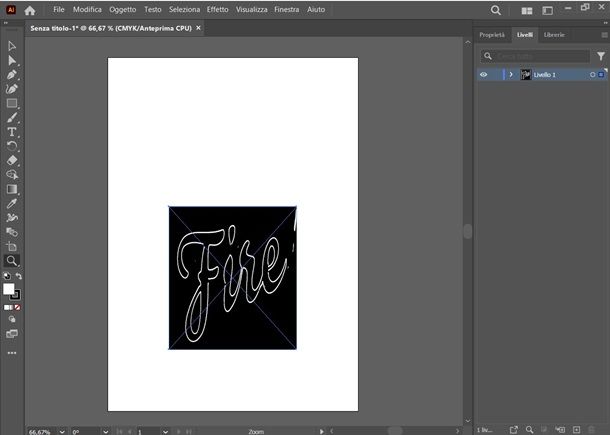Select the Rectangle tool
Image resolution: width=610 pixels, height=435 pixels.
(12, 103)
